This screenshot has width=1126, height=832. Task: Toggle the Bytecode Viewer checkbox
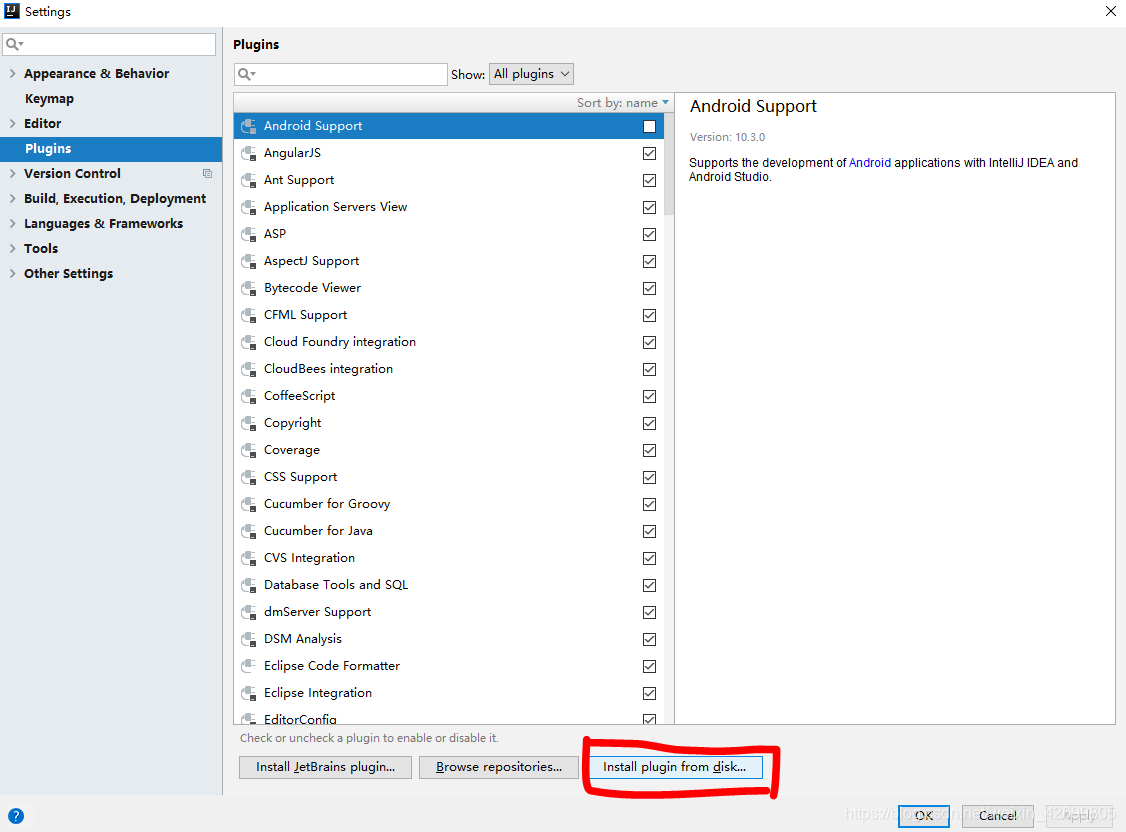(649, 289)
